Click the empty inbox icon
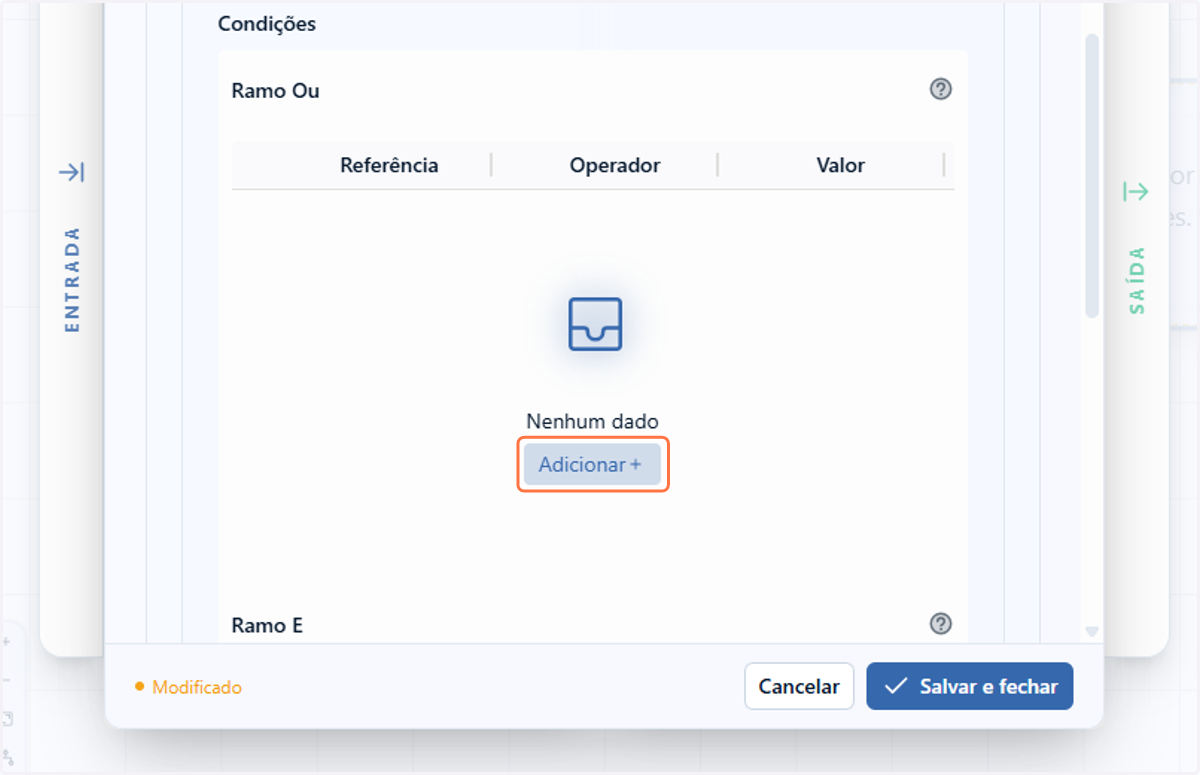This screenshot has width=1200, height=775. click(595, 324)
